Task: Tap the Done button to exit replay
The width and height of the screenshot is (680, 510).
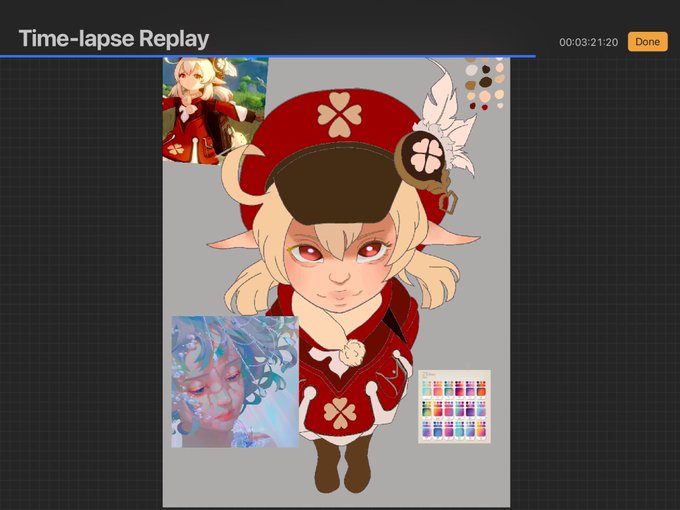Action: pos(647,42)
